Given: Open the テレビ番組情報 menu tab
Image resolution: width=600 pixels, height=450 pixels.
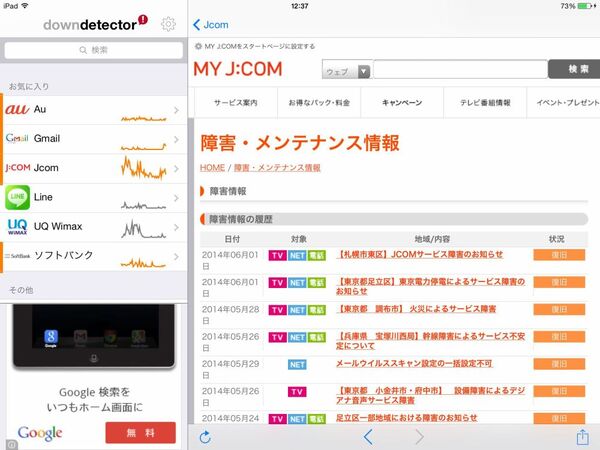Looking at the screenshot, I should (485, 103).
